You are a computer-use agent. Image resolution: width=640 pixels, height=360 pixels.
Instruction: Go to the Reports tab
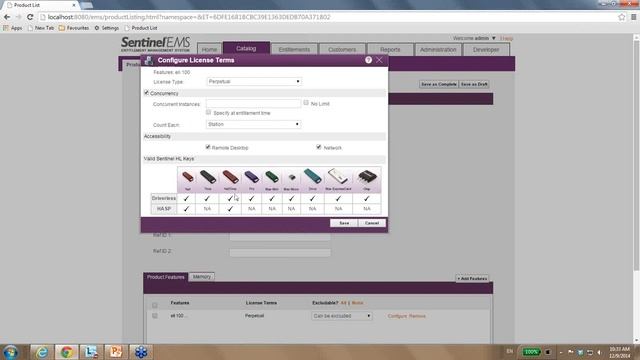[x=390, y=49]
